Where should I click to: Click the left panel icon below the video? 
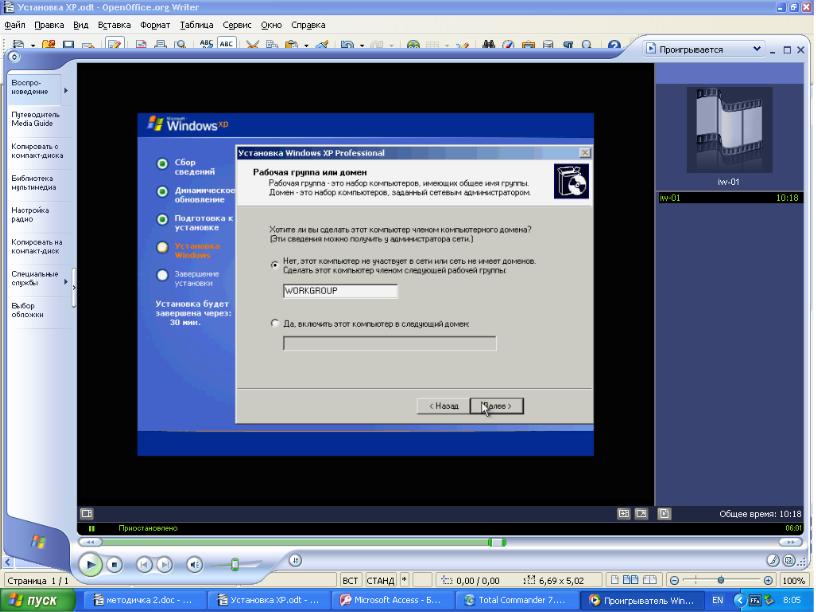pos(87,514)
